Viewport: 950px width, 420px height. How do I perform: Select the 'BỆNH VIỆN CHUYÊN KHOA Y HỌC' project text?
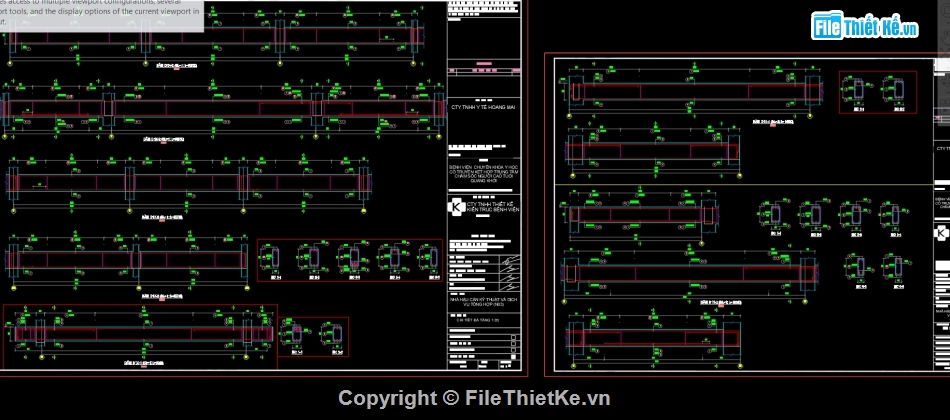pyautogui.click(x=483, y=173)
